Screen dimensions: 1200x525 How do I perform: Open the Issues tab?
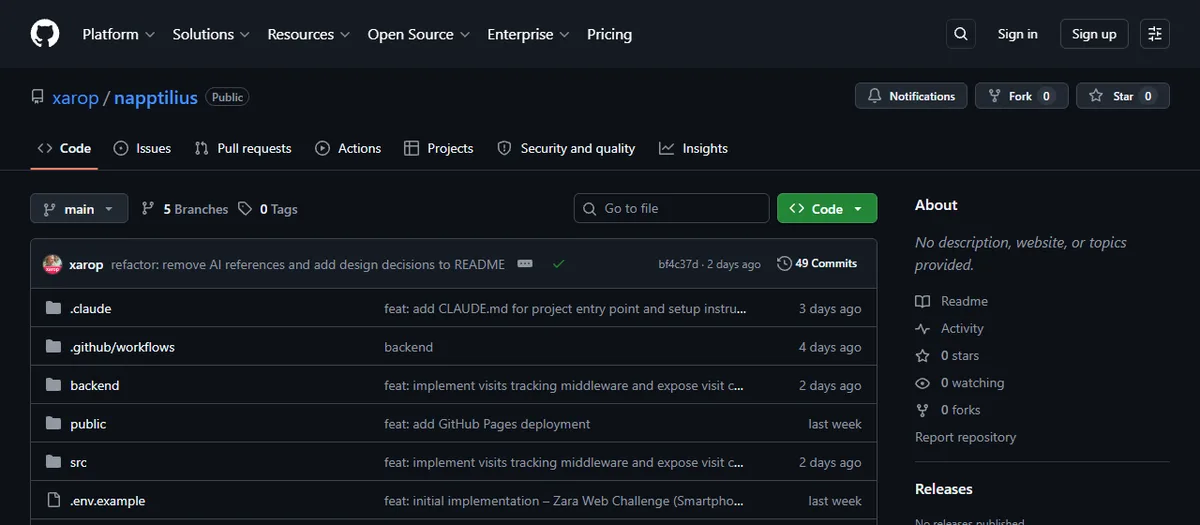(142, 148)
